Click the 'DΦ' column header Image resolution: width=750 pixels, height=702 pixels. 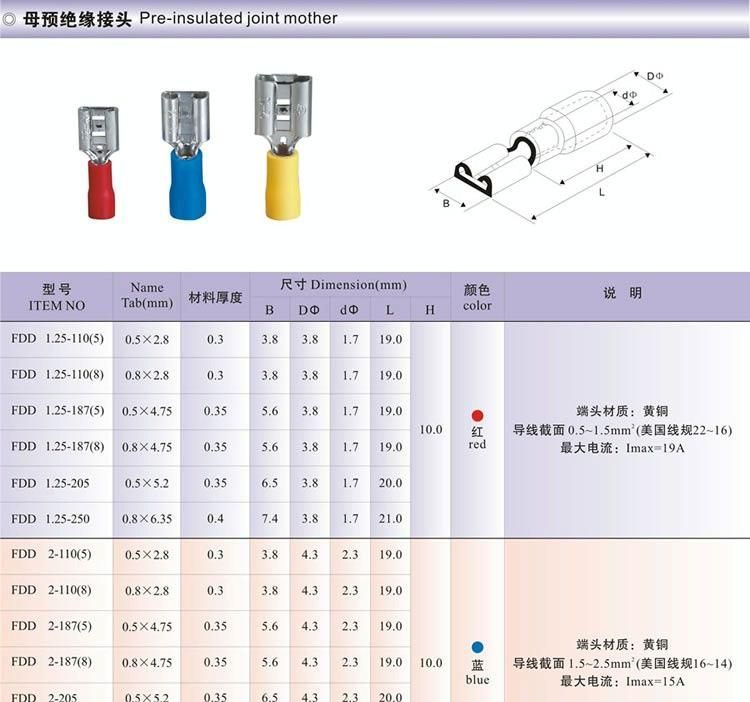(x=309, y=310)
